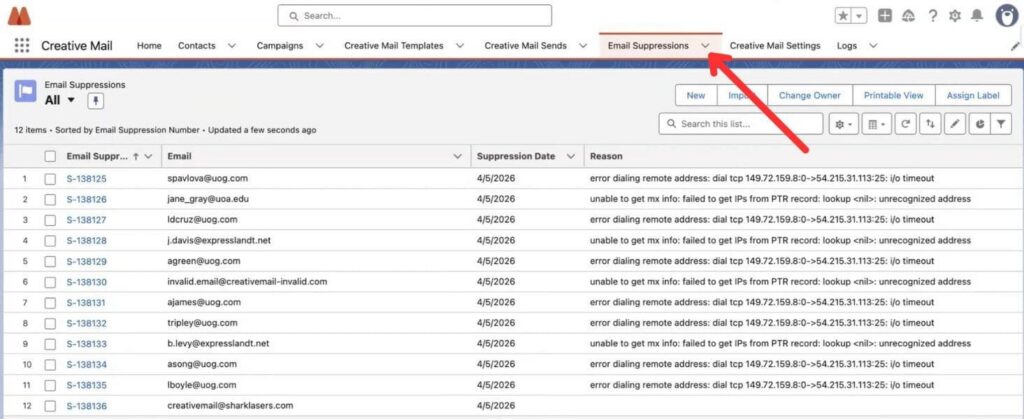Screen dimensions: 1024x419
Task: Open the Contacts tab
Action: [x=197, y=46]
